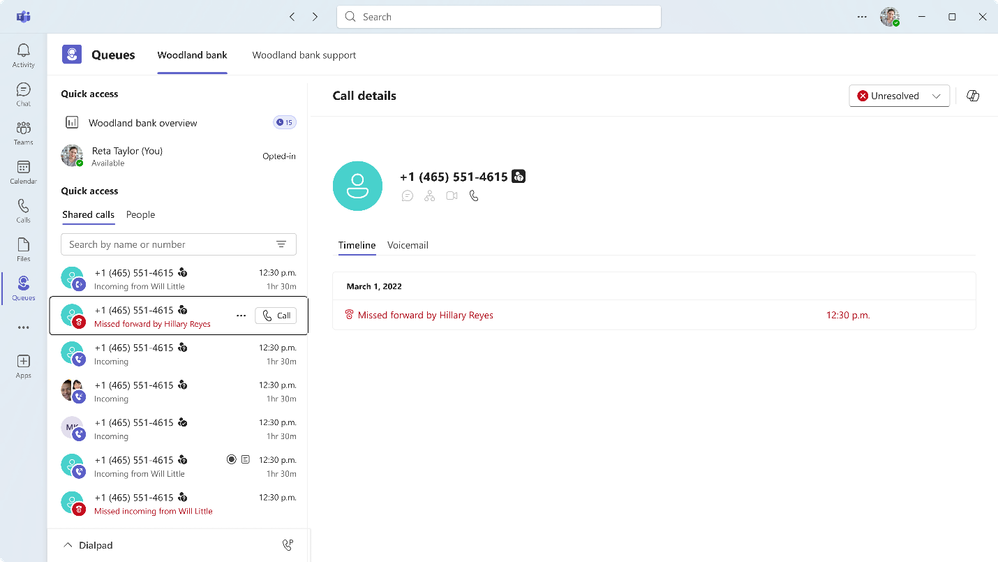Start a video call with the caller
Screen dimensions: 998x562
[452, 196]
